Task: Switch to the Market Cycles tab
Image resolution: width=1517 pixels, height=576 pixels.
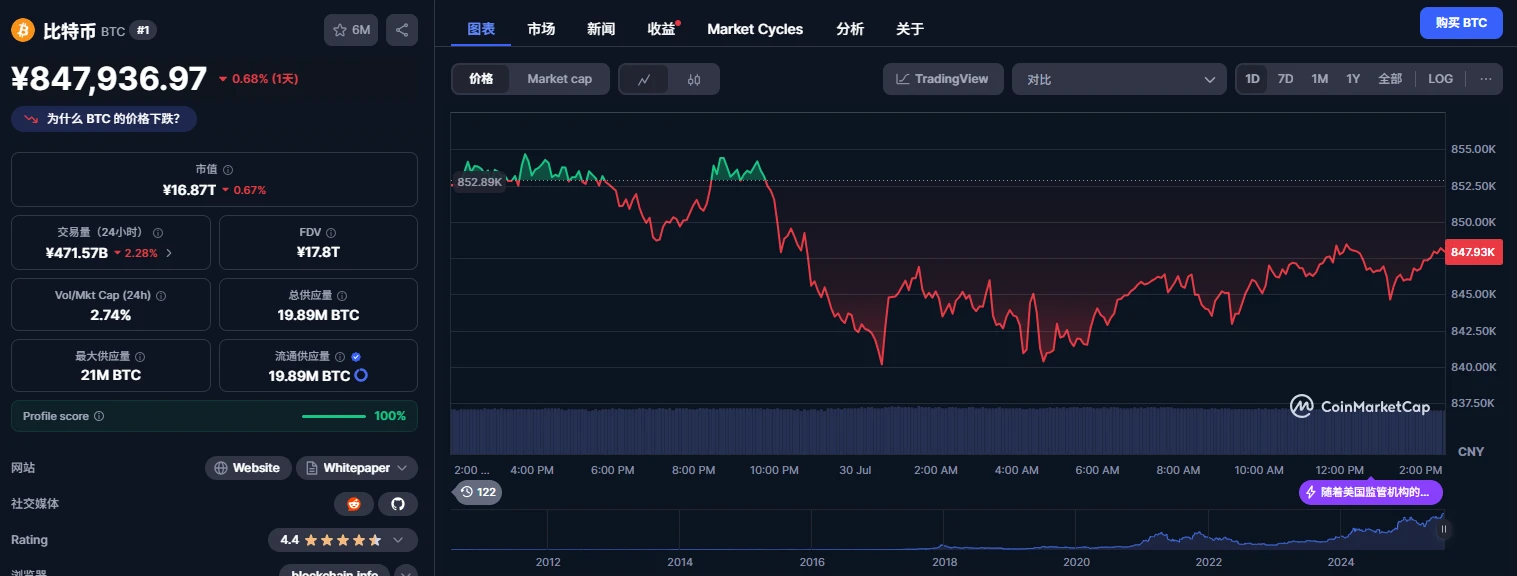Action: (x=755, y=29)
